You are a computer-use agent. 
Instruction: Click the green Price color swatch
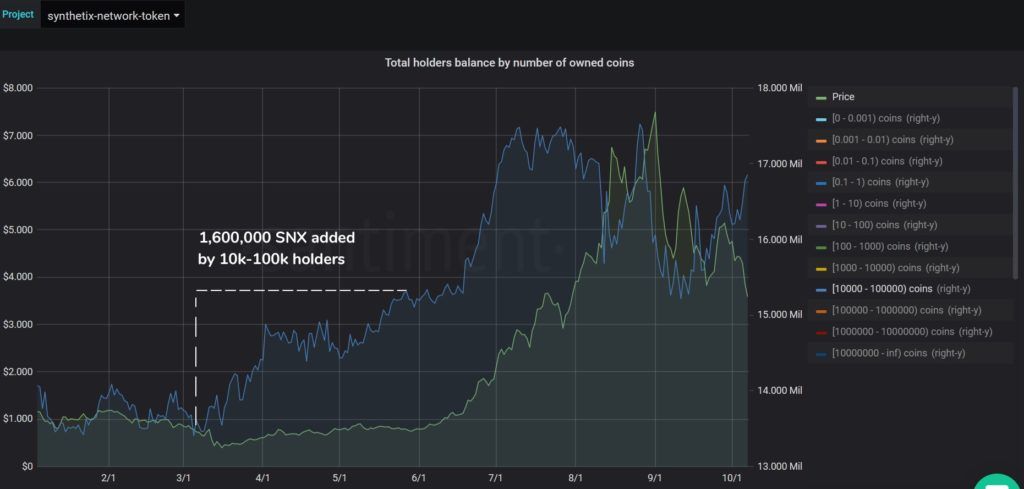click(822, 98)
